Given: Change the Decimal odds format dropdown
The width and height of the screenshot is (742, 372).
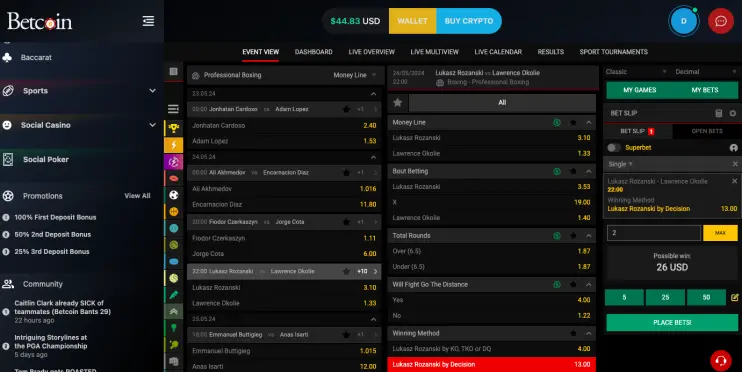Looking at the screenshot, I should [706, 71].
